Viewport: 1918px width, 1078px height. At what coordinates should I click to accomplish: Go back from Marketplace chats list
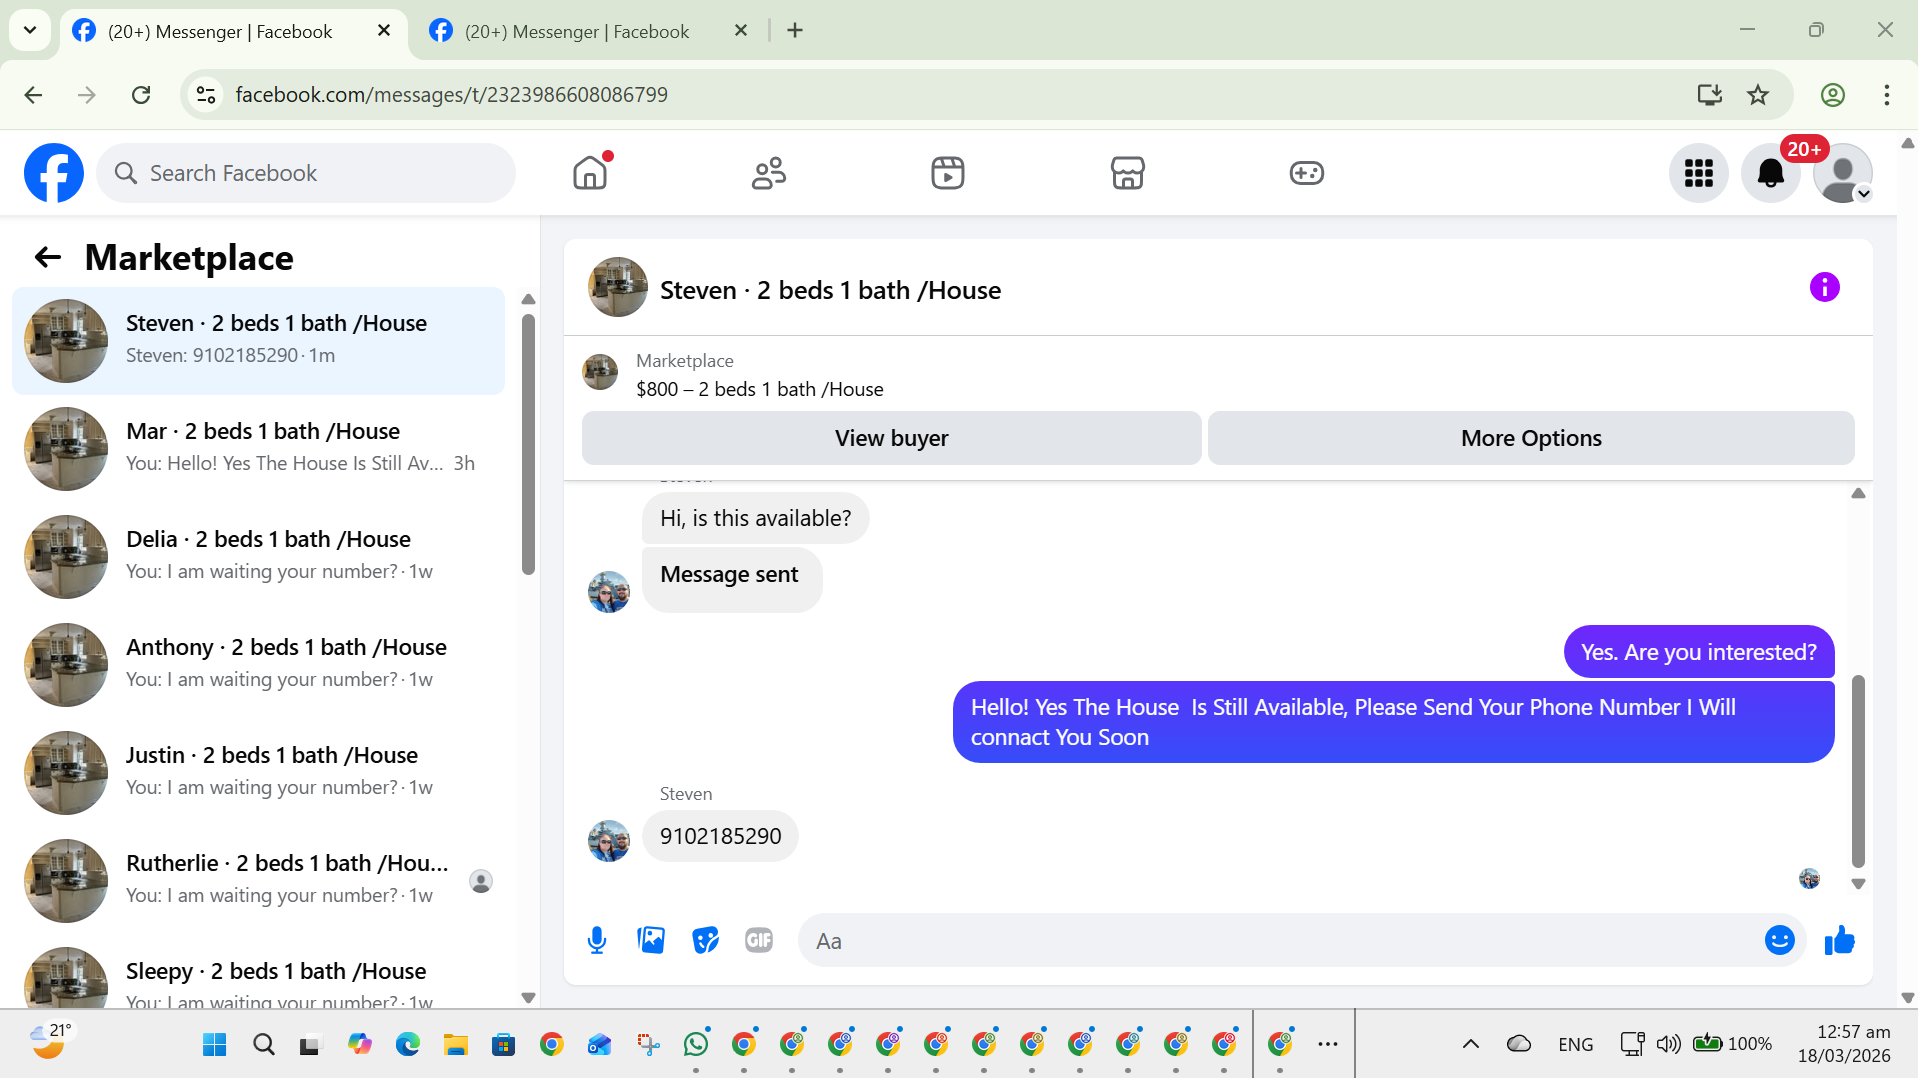[48, 257]
